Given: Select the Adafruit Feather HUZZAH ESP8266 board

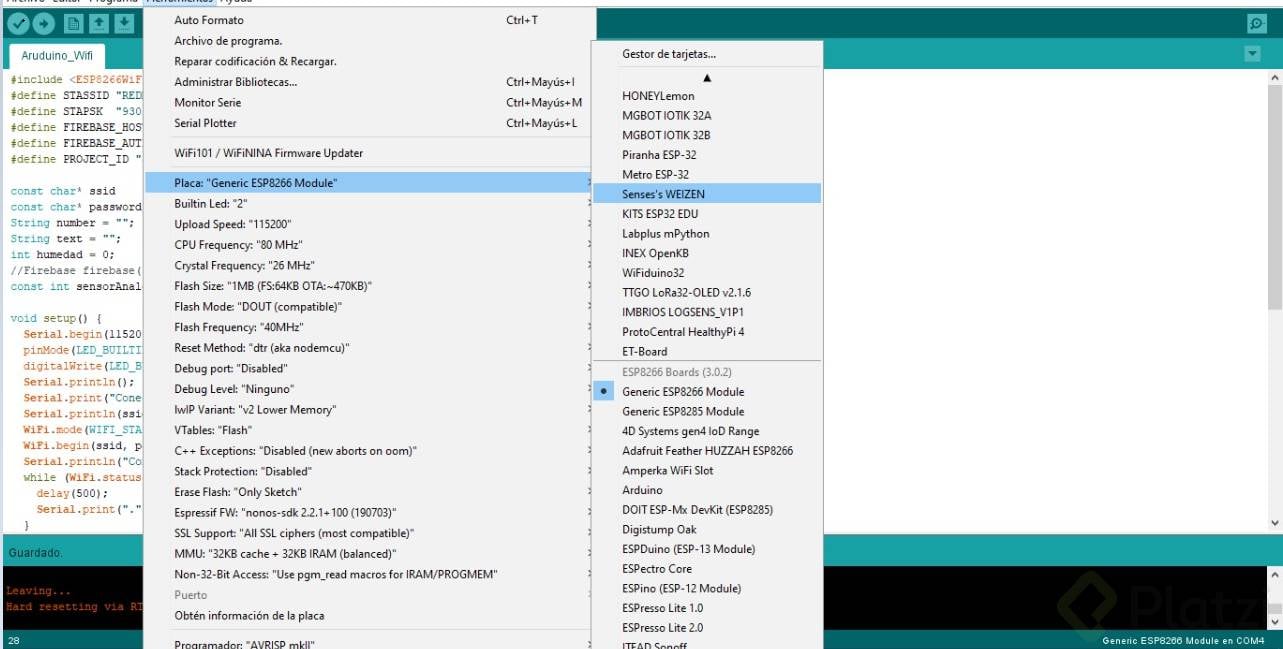Looking at the screenshot, I should [707, 451].
